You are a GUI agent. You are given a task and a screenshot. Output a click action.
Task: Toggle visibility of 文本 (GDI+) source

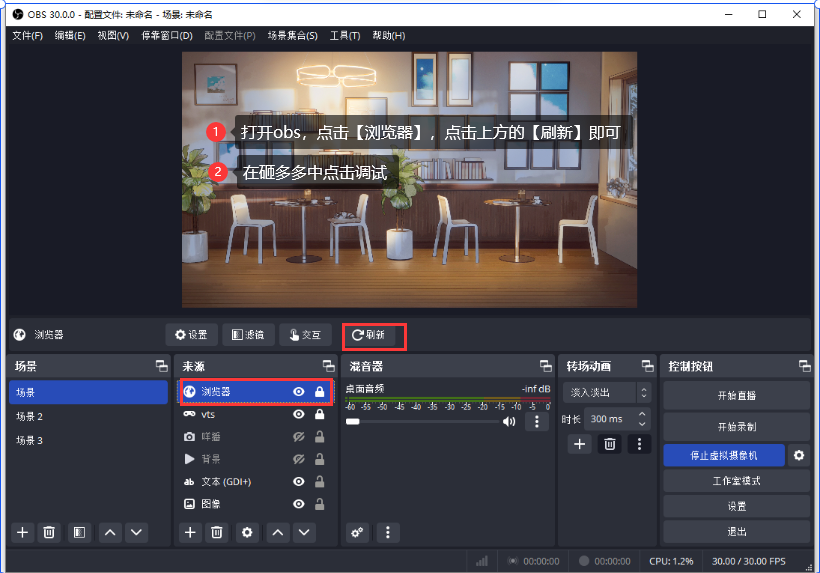point(299,482)
